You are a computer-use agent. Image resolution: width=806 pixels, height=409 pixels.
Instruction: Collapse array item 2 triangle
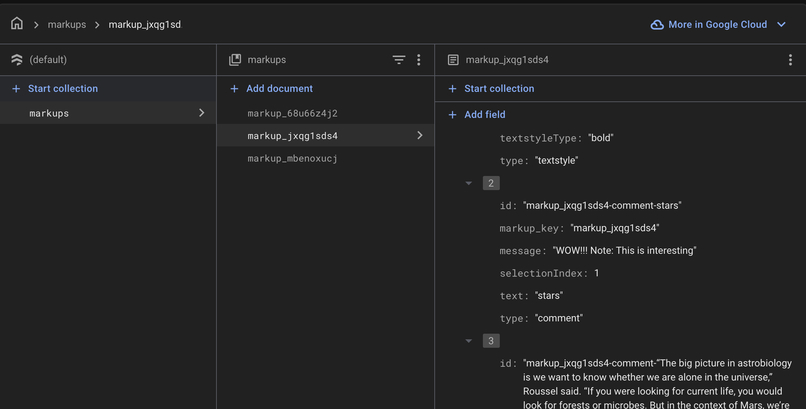[x=469, y=183]
